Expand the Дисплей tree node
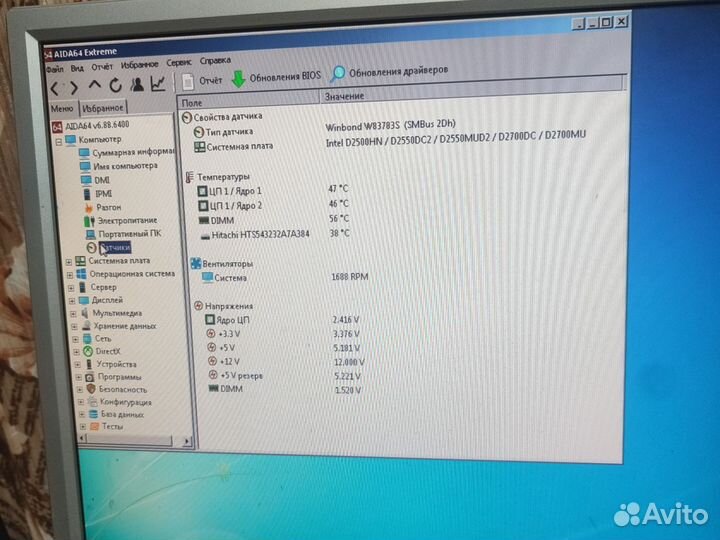Screen dimensions: 720x540 pos(69,300)
